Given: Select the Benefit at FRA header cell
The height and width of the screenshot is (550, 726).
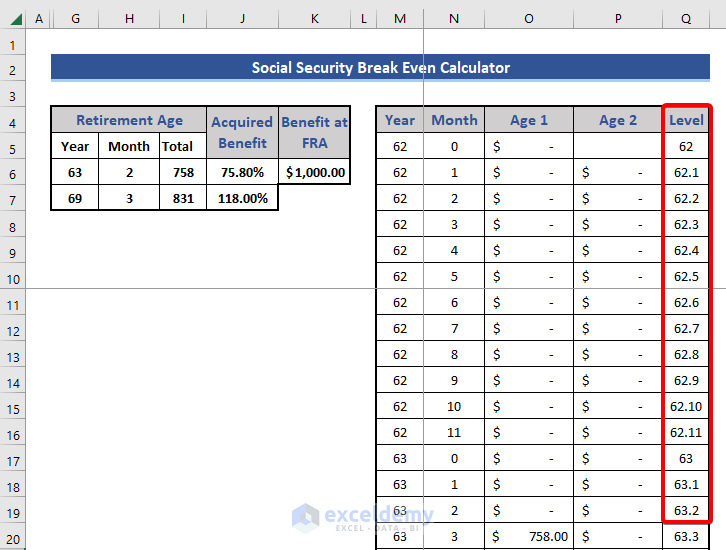Looking at the screenshot, I should 314,132.
